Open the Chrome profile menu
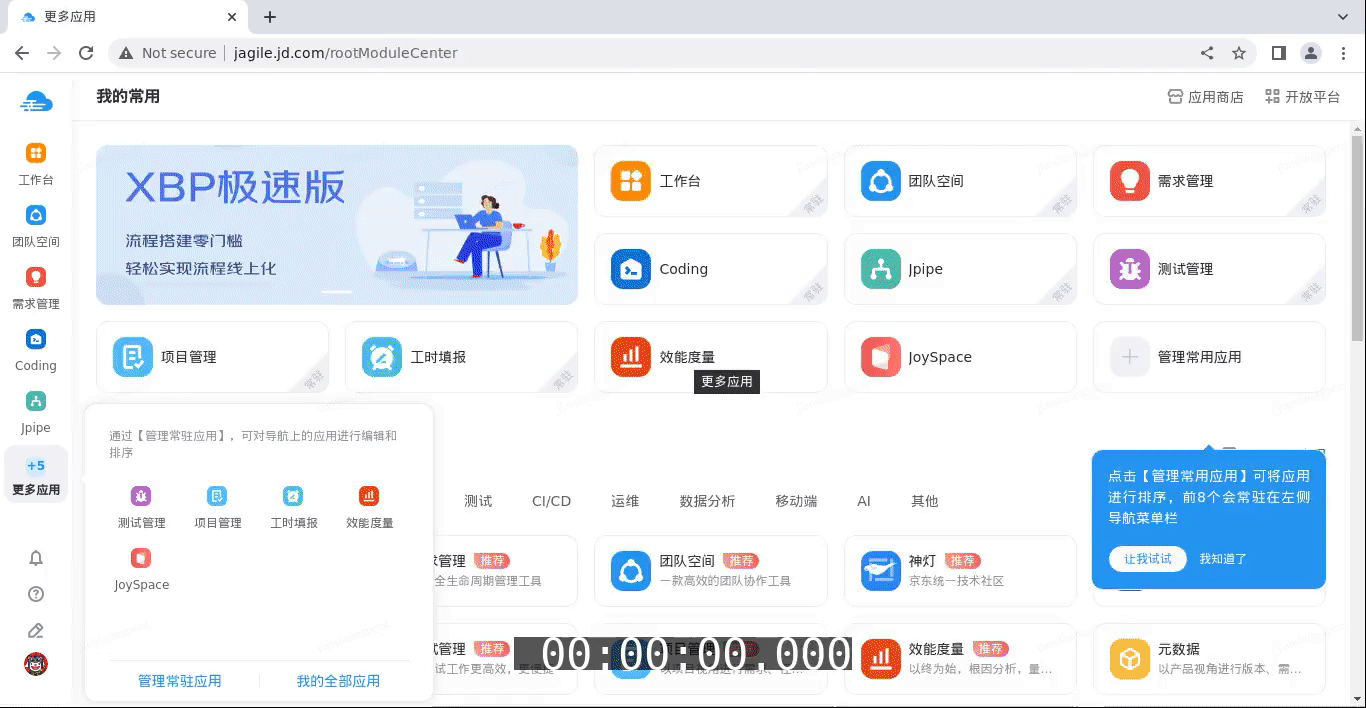This screenshot has width=1366, height=708. coord(1310,53)
